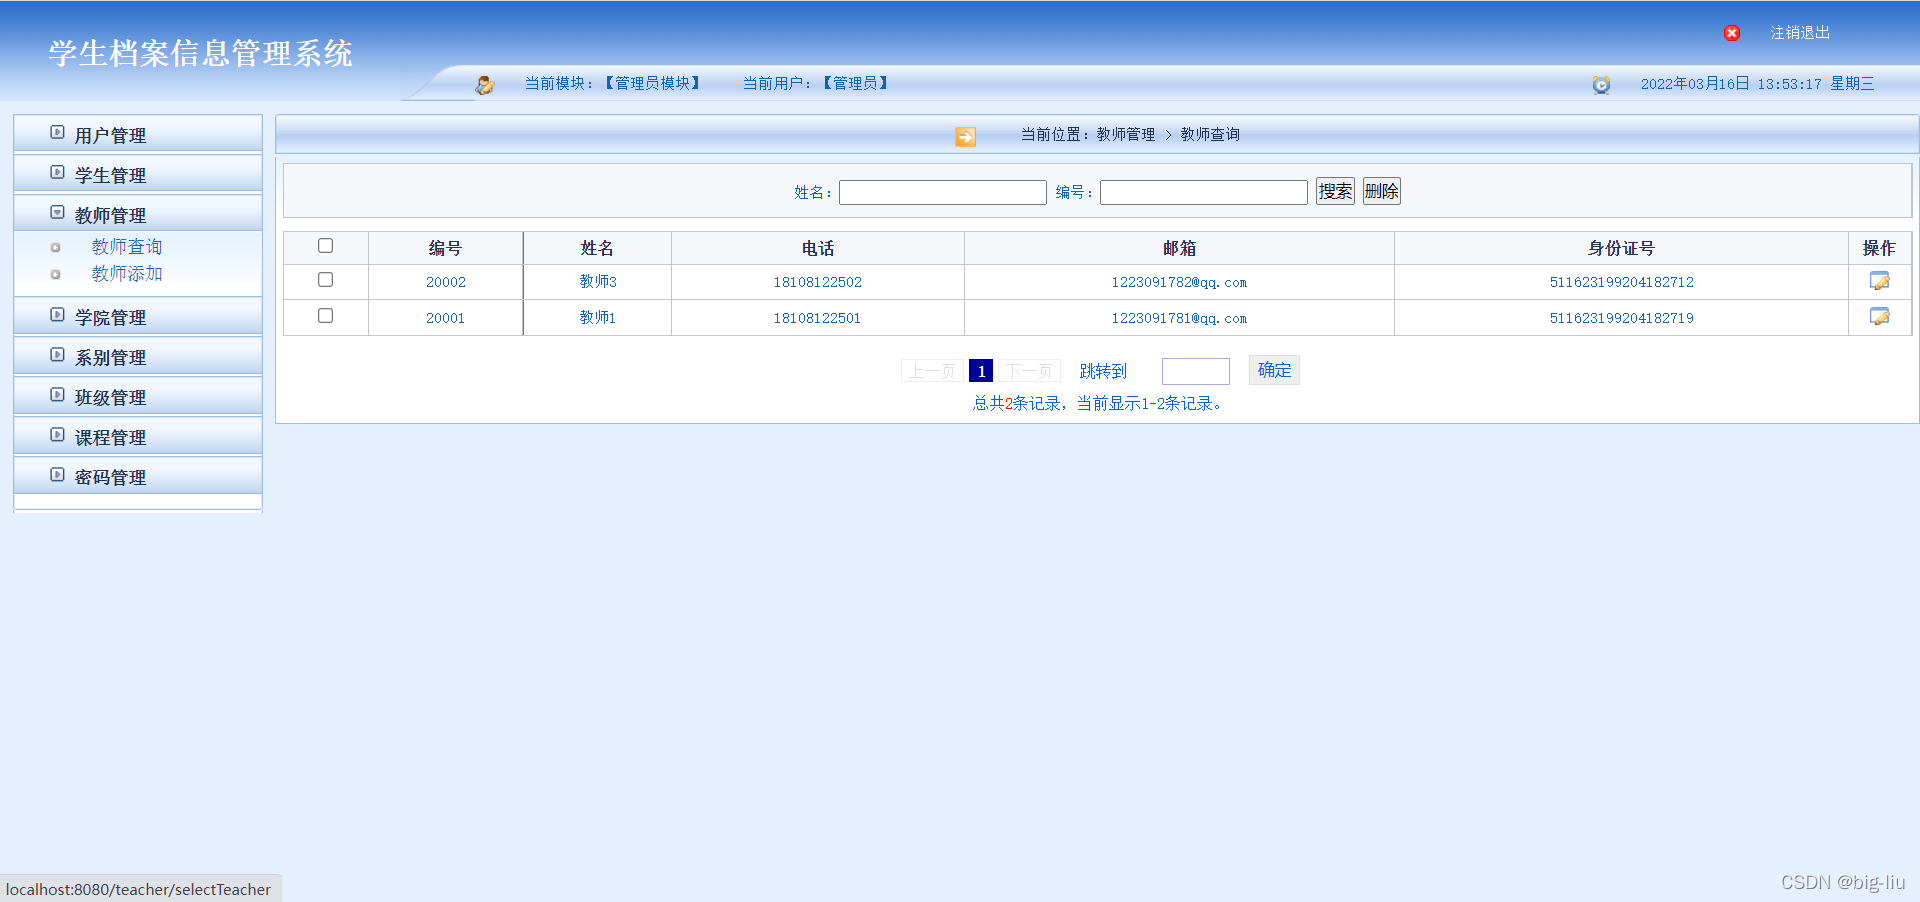Click the 确定 jump confirm button
Image resolution: width=1920 pixels, height=902 pixels.
pyautogui.click(x=1274, y=370)
